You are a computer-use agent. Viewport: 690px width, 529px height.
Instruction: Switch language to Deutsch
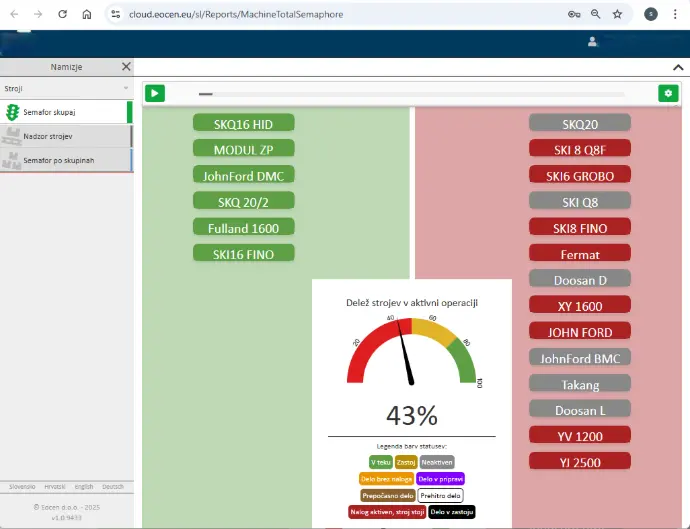[113, 487]
